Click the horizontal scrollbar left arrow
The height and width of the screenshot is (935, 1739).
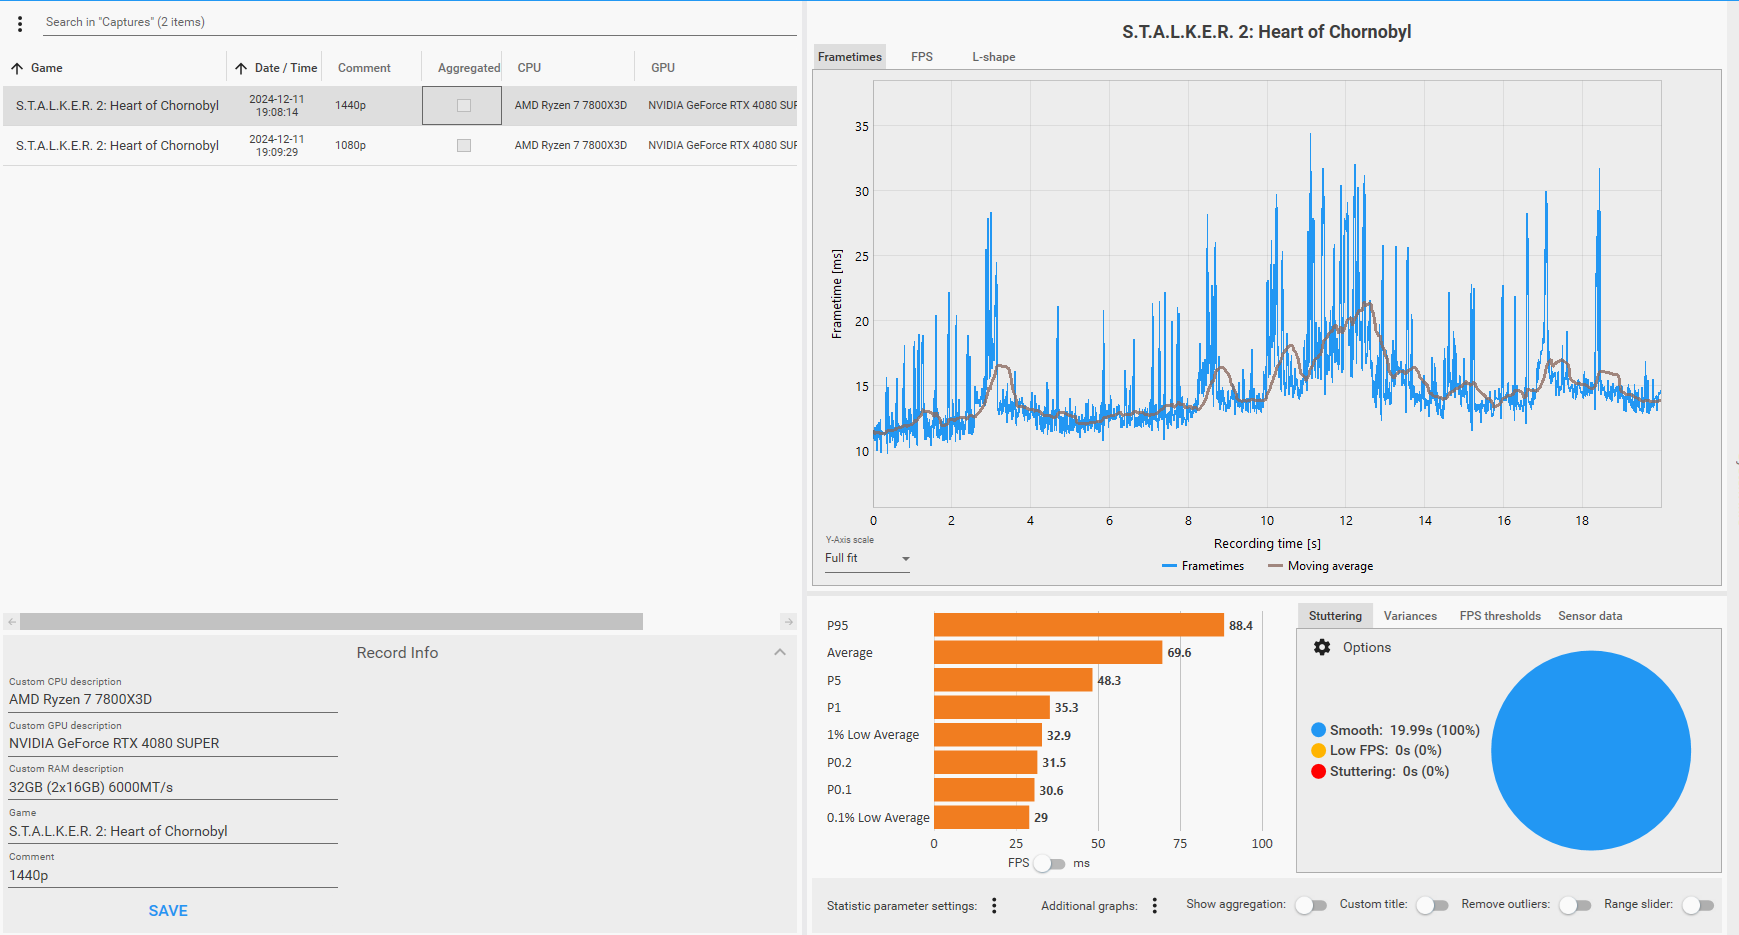pyautogui.click(x=12, y=622)
